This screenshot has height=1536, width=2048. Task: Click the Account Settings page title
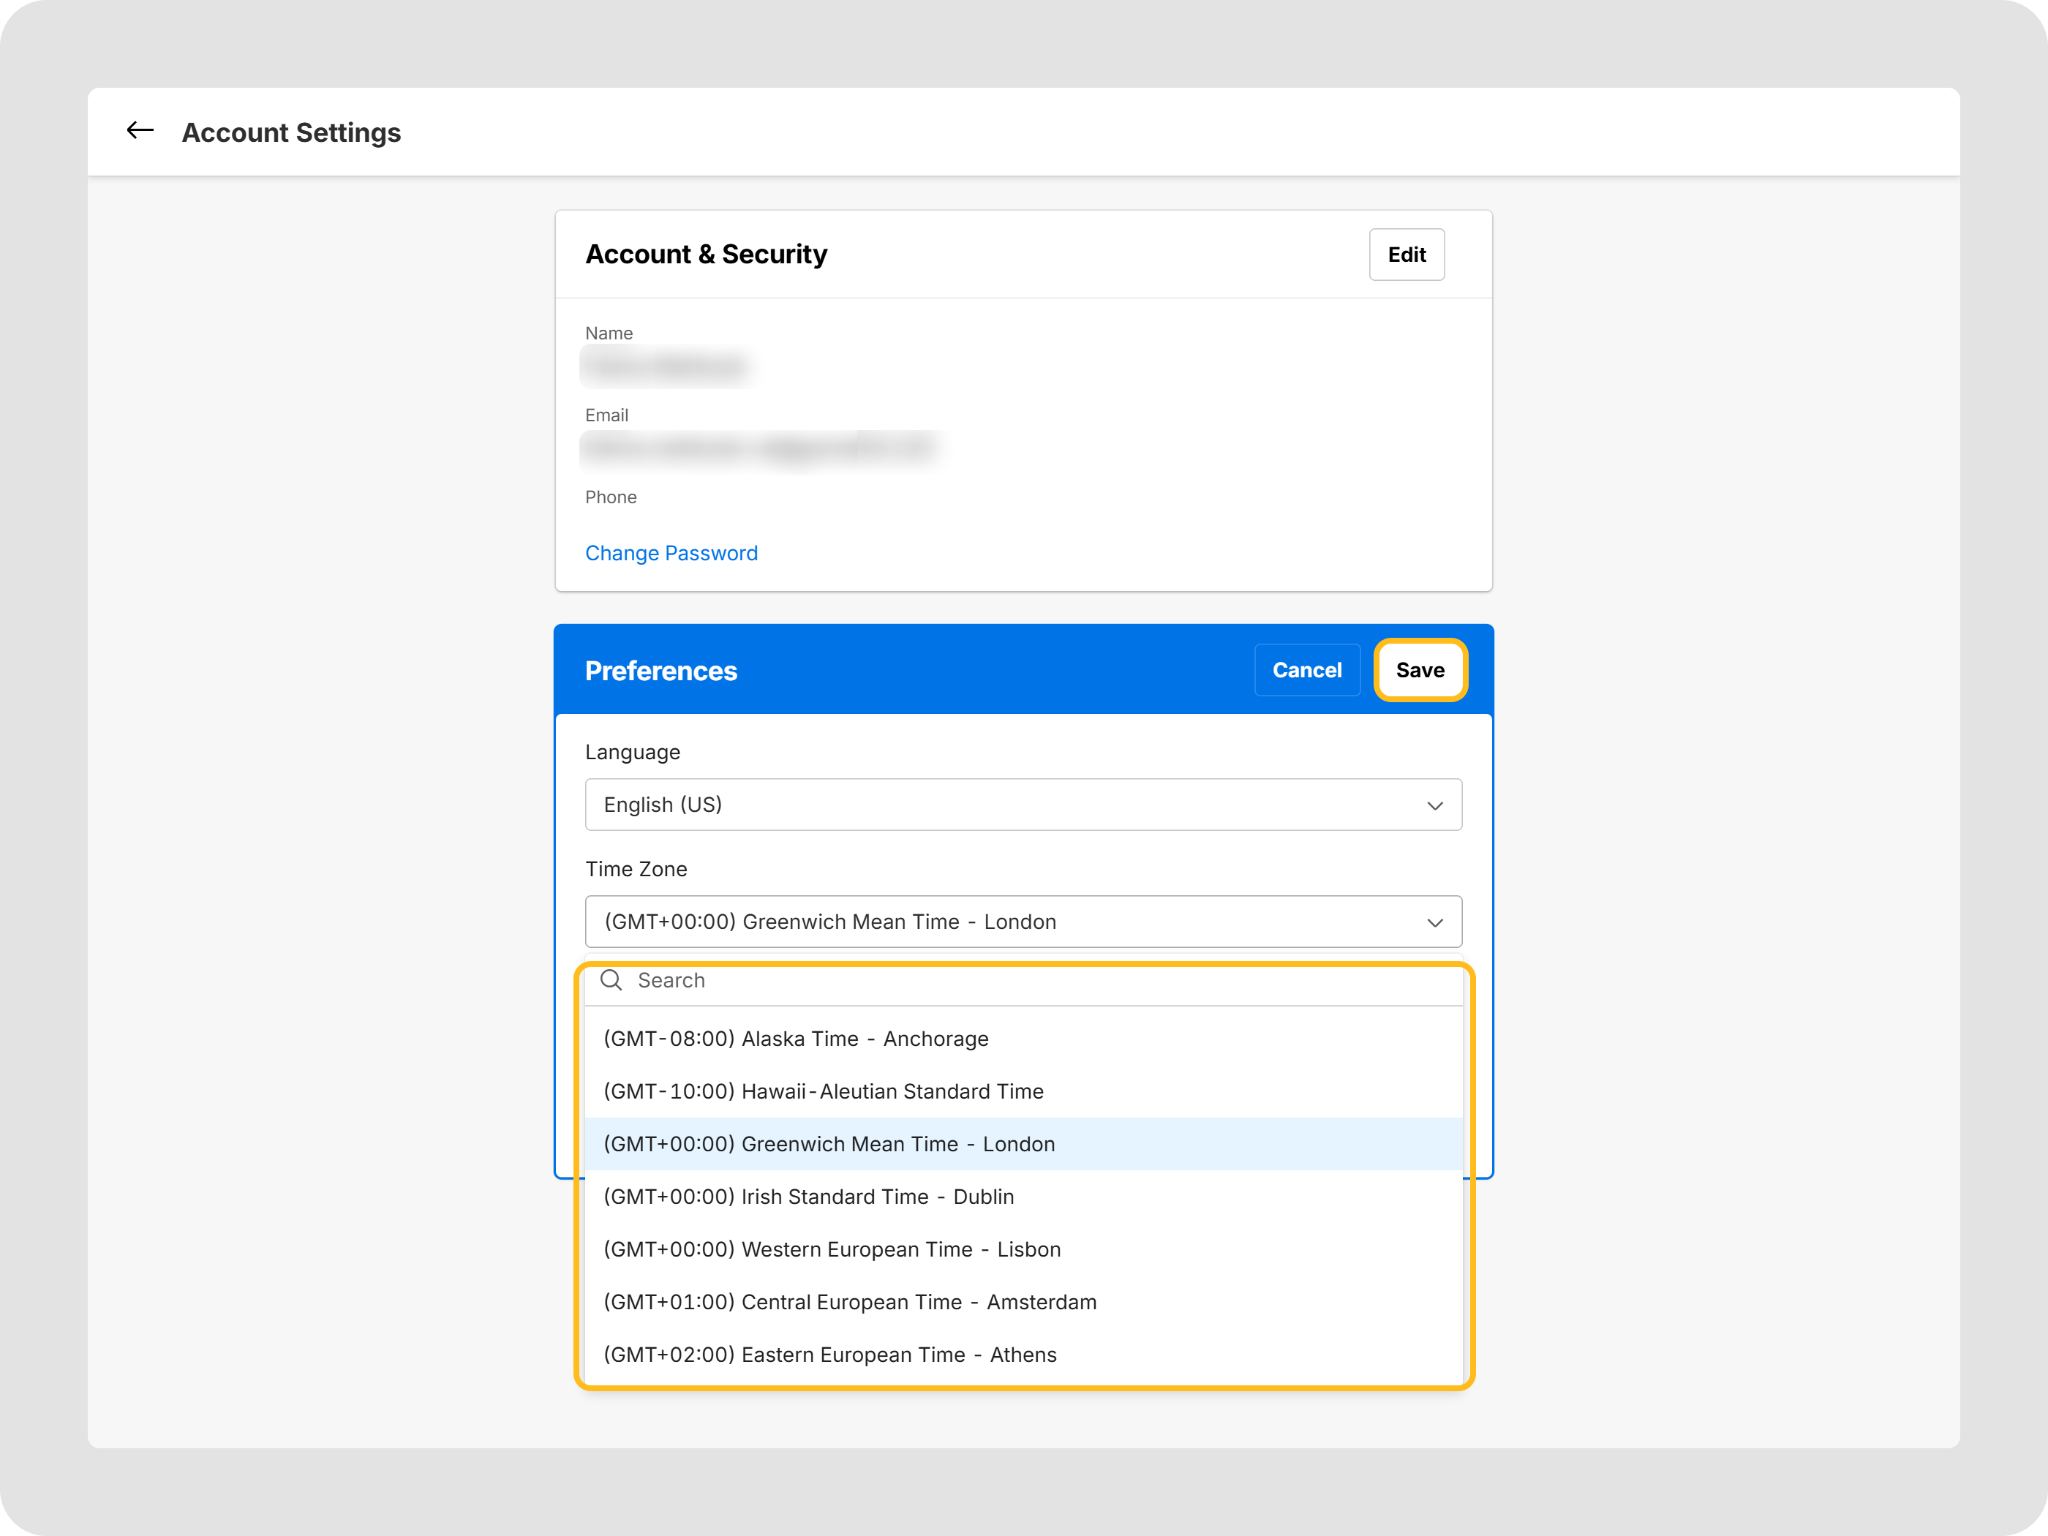coord(291,132)
